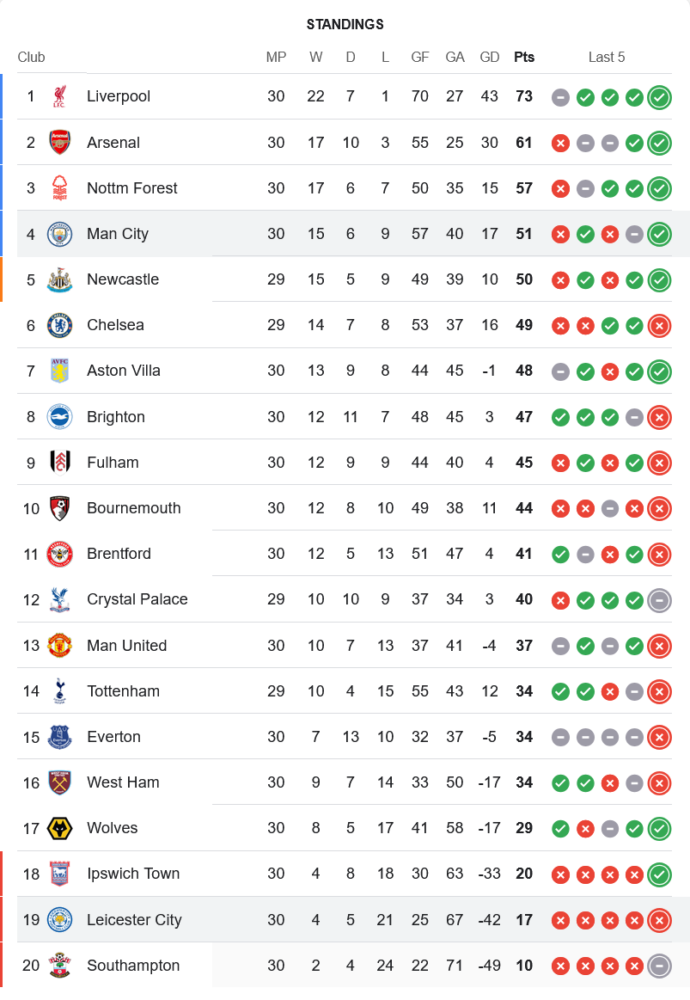Click Liverpool's most recent win indicator
The image size is (690, 1000).
coord(659,97)
